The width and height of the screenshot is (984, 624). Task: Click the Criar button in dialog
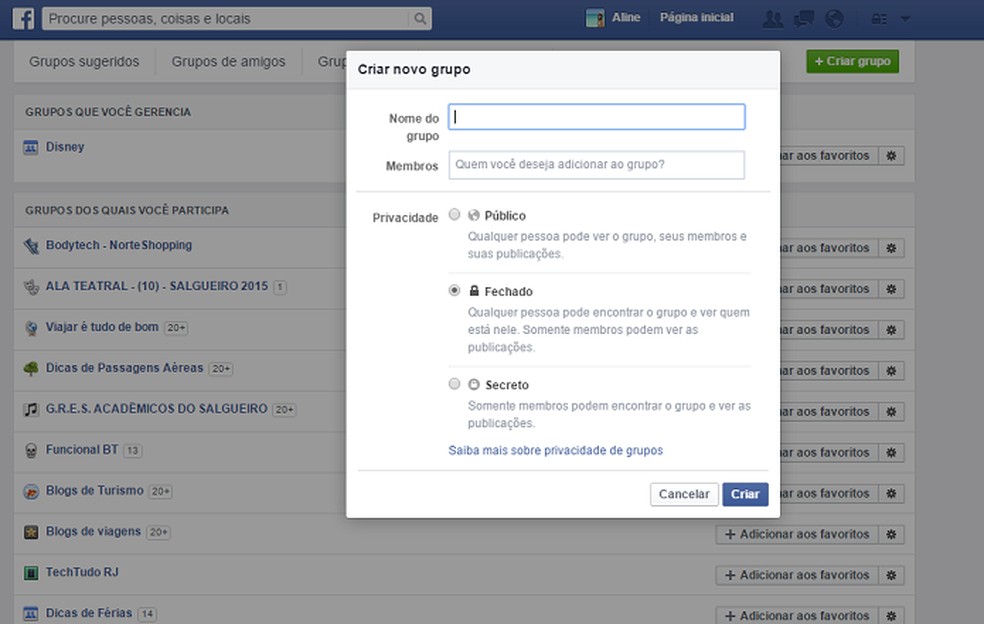point(745,494)
